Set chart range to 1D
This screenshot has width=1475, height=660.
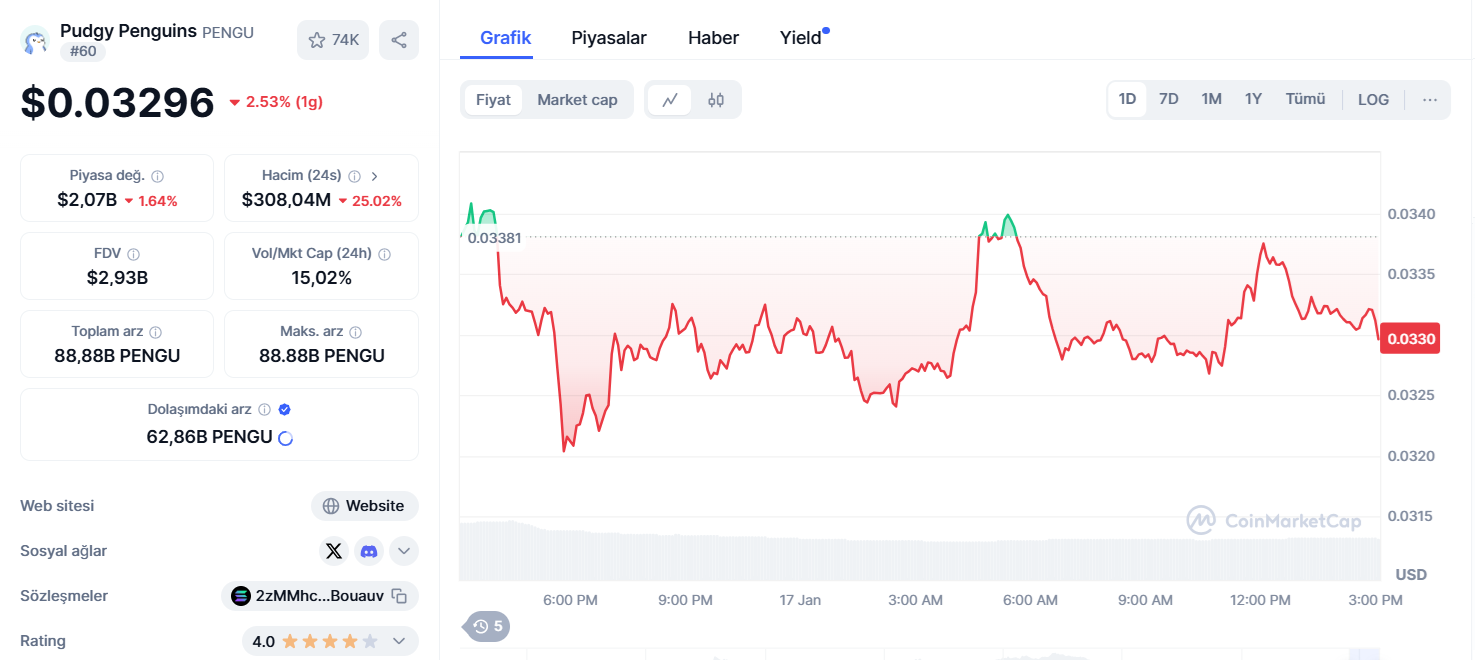[x=1127, y=99]
